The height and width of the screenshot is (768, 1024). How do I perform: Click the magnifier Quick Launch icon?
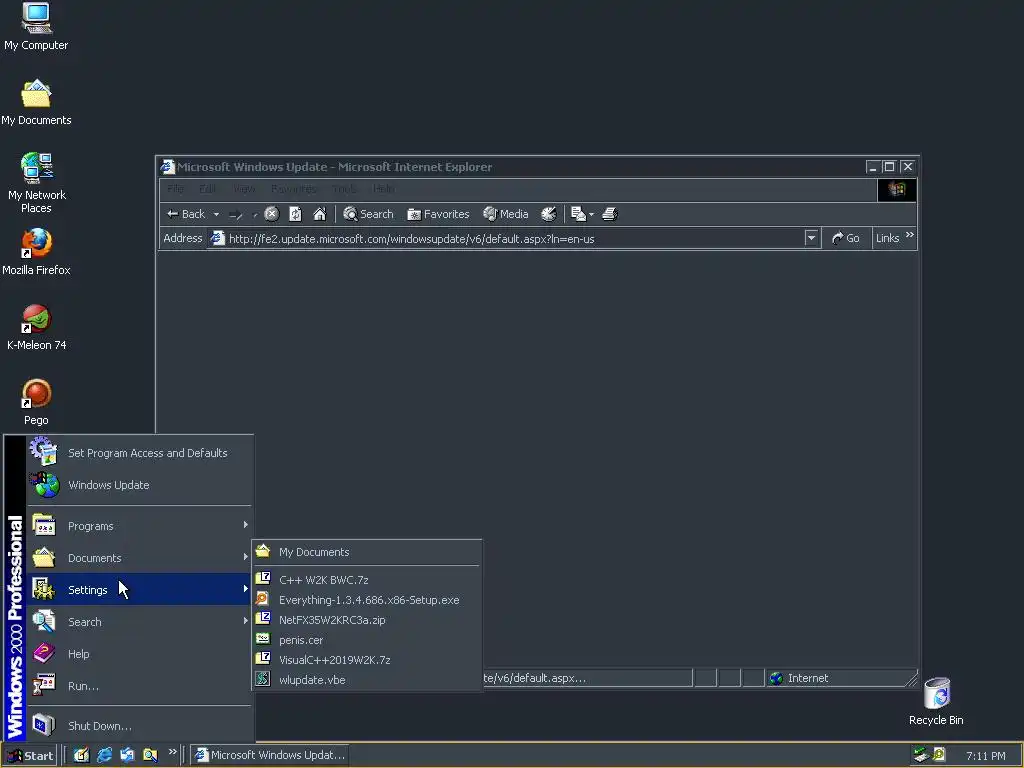(x=150, y=755)
